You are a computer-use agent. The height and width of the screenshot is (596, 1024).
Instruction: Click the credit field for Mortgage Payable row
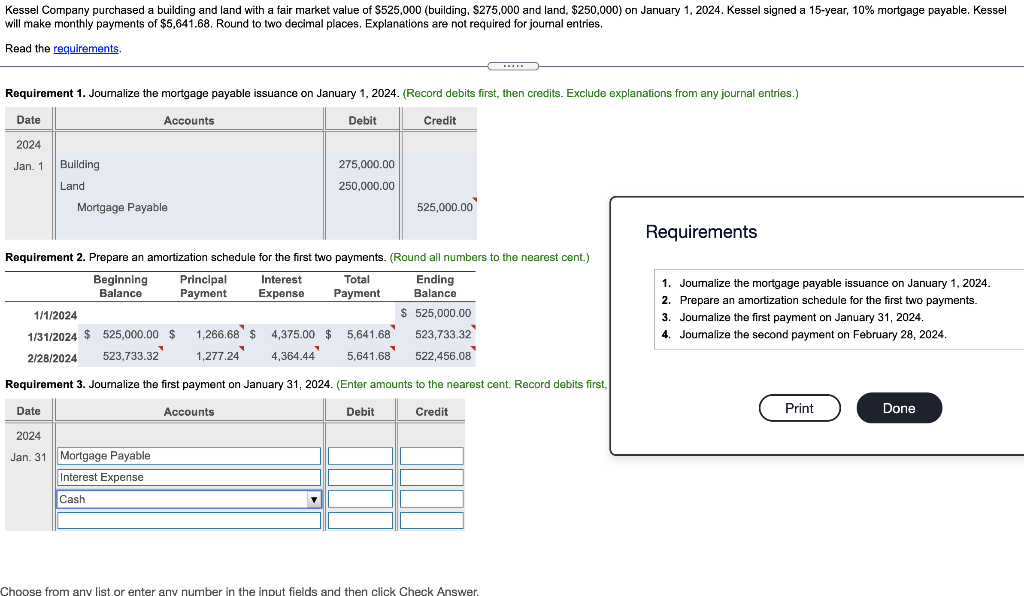click(x=432, y=456)
